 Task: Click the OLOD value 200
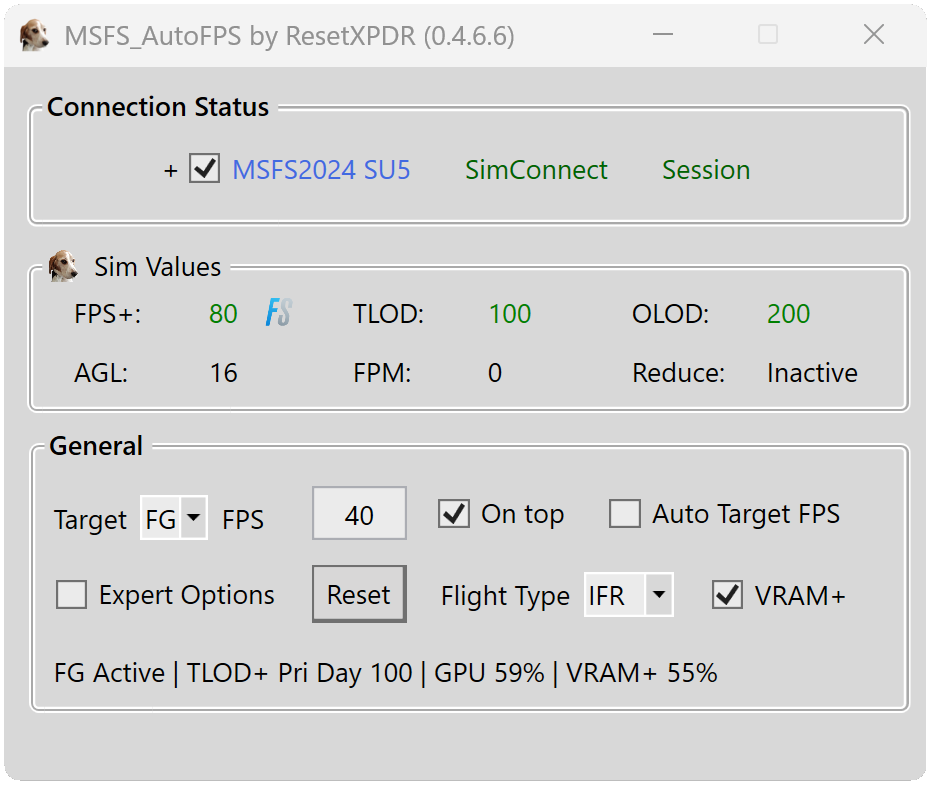pyautogui.click(x=788, y=314)
